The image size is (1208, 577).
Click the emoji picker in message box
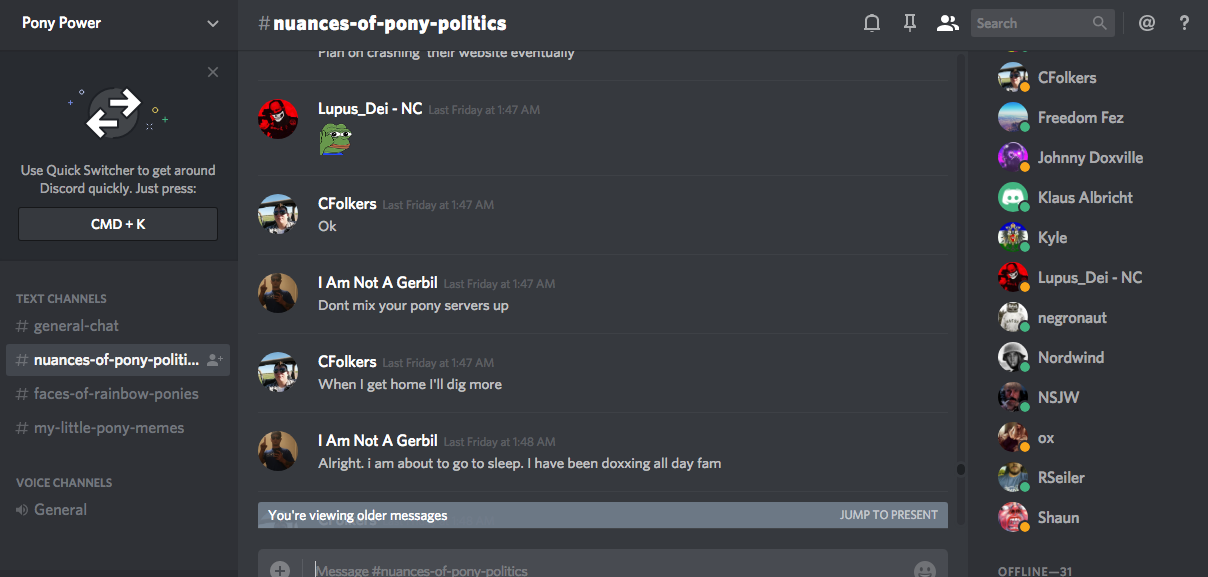[x=925, y=570]
